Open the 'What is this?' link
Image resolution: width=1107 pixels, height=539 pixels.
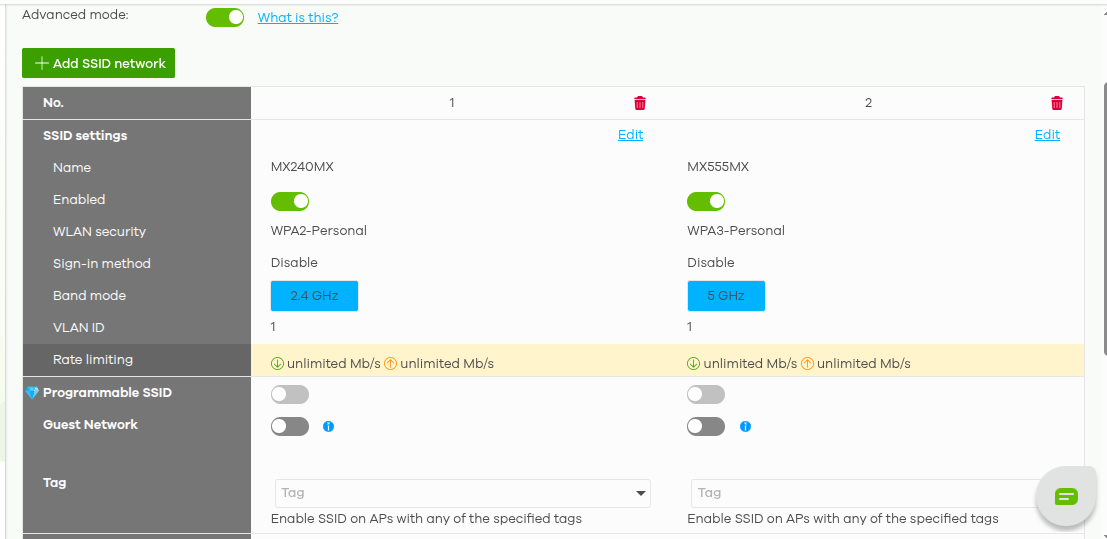click(x=297, y=17)
